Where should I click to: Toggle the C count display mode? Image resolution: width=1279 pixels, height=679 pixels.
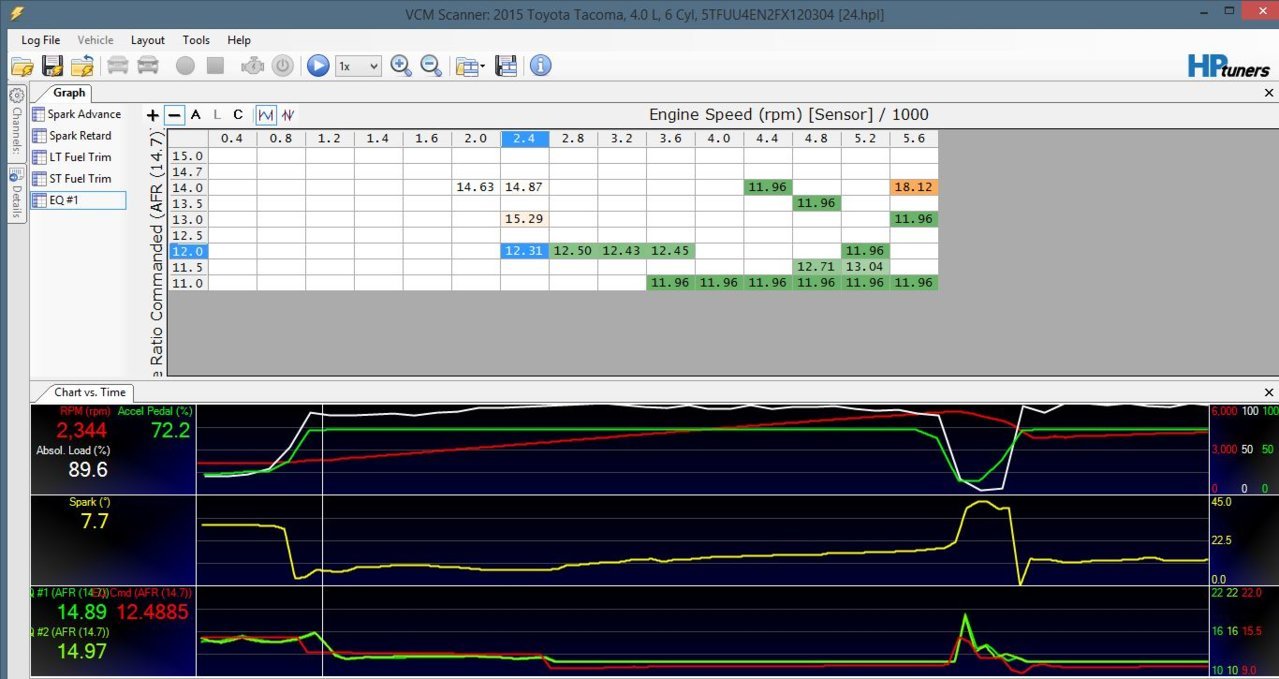(238, 115)
